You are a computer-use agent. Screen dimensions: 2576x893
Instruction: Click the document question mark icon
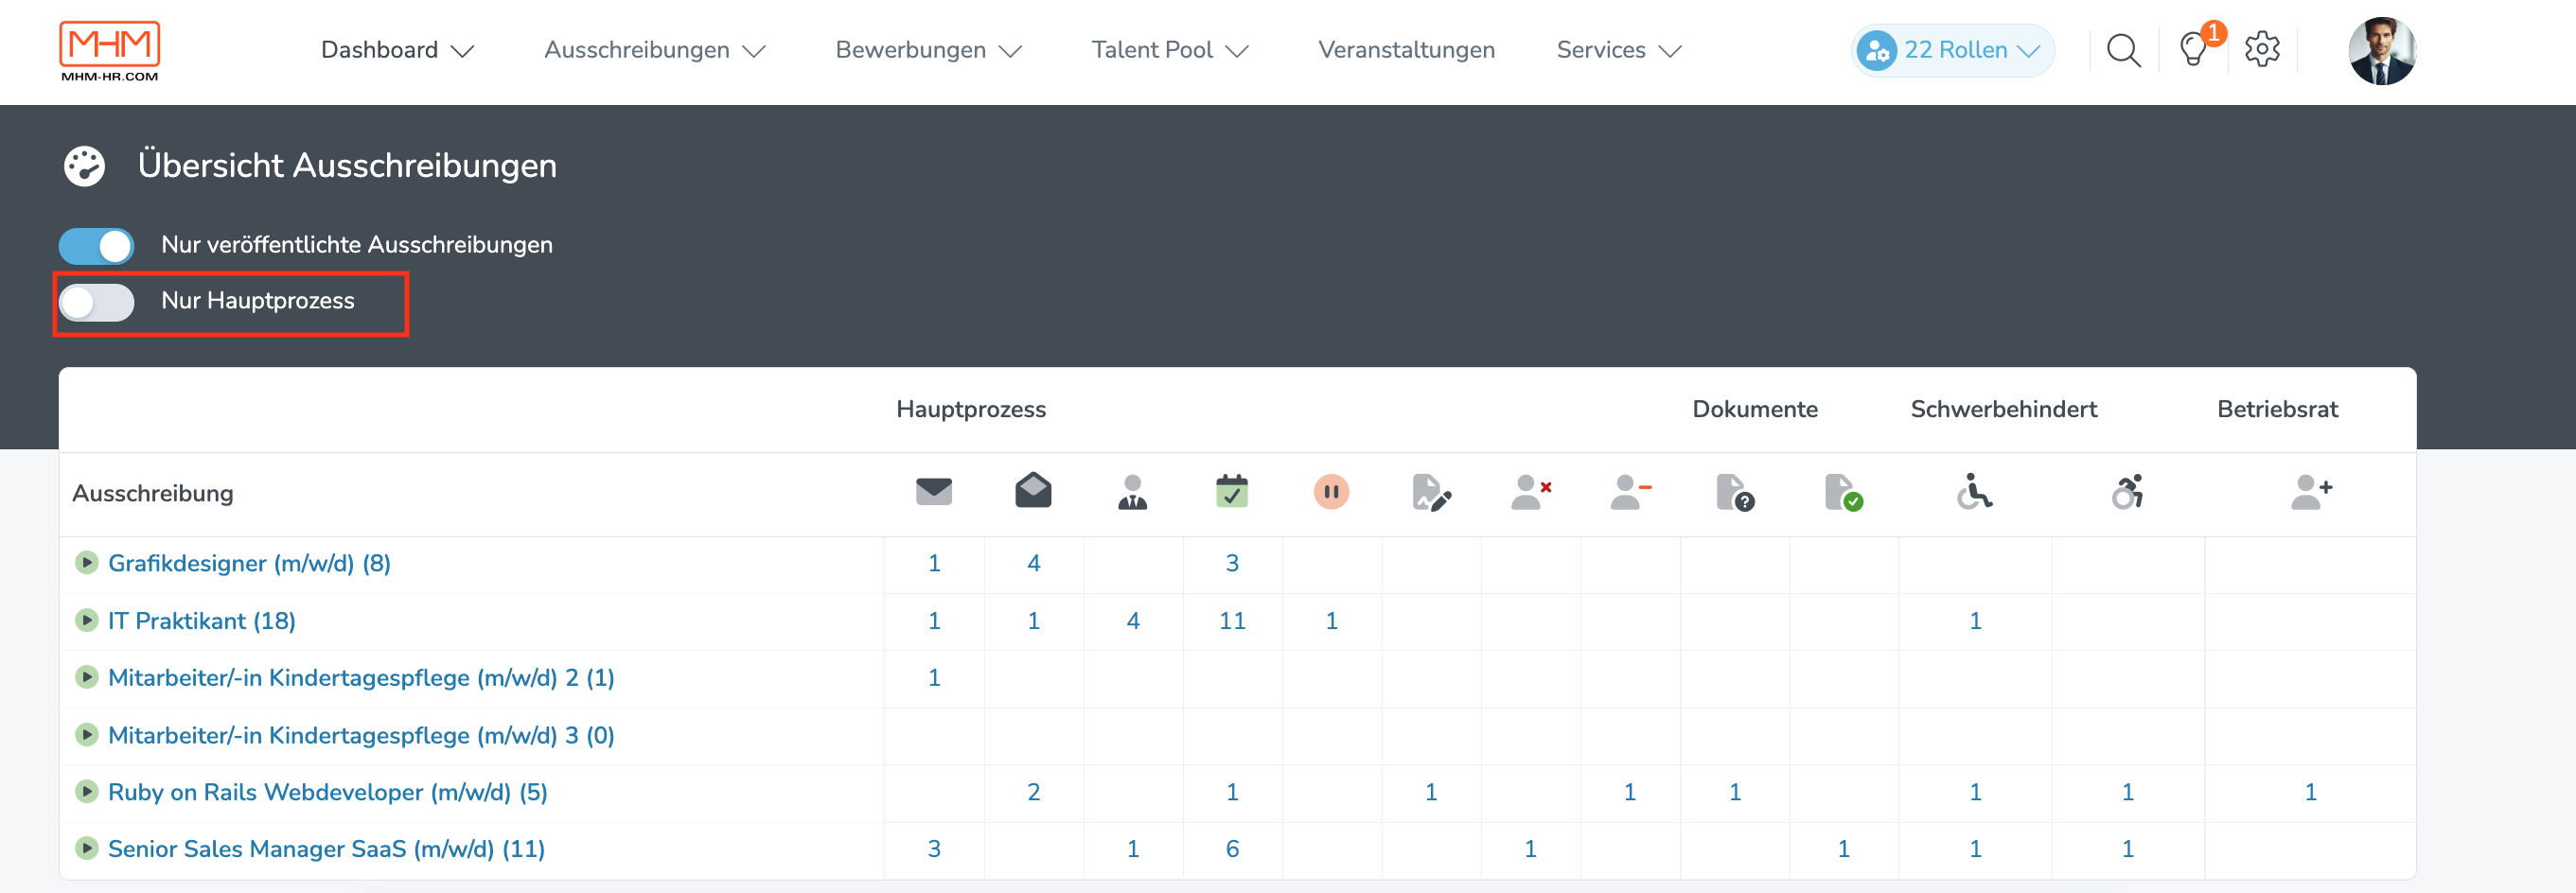click(1734, 492)
